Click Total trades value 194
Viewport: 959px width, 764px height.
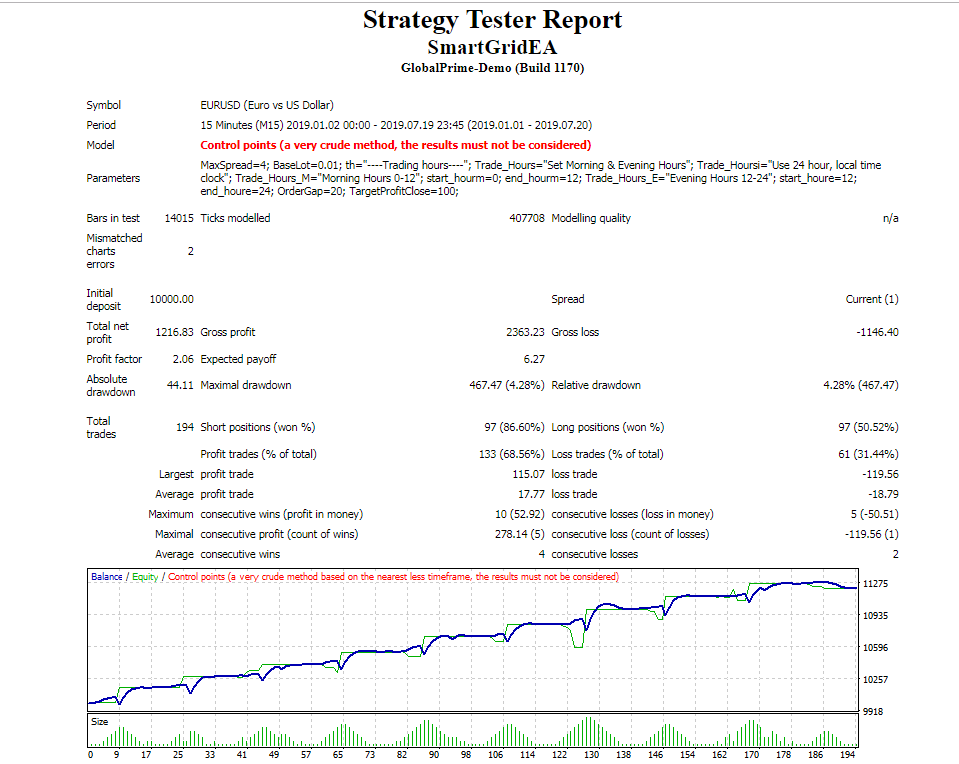(185, 427)
